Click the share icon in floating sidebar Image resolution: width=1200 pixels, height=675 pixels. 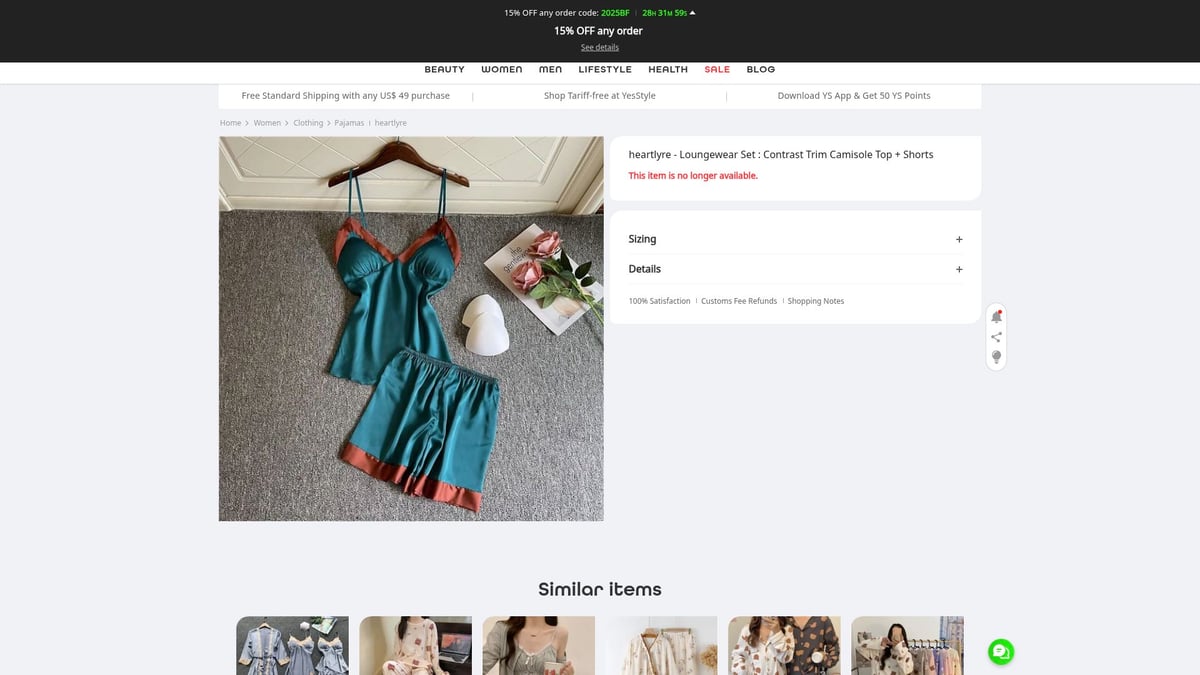coord(996,337)
